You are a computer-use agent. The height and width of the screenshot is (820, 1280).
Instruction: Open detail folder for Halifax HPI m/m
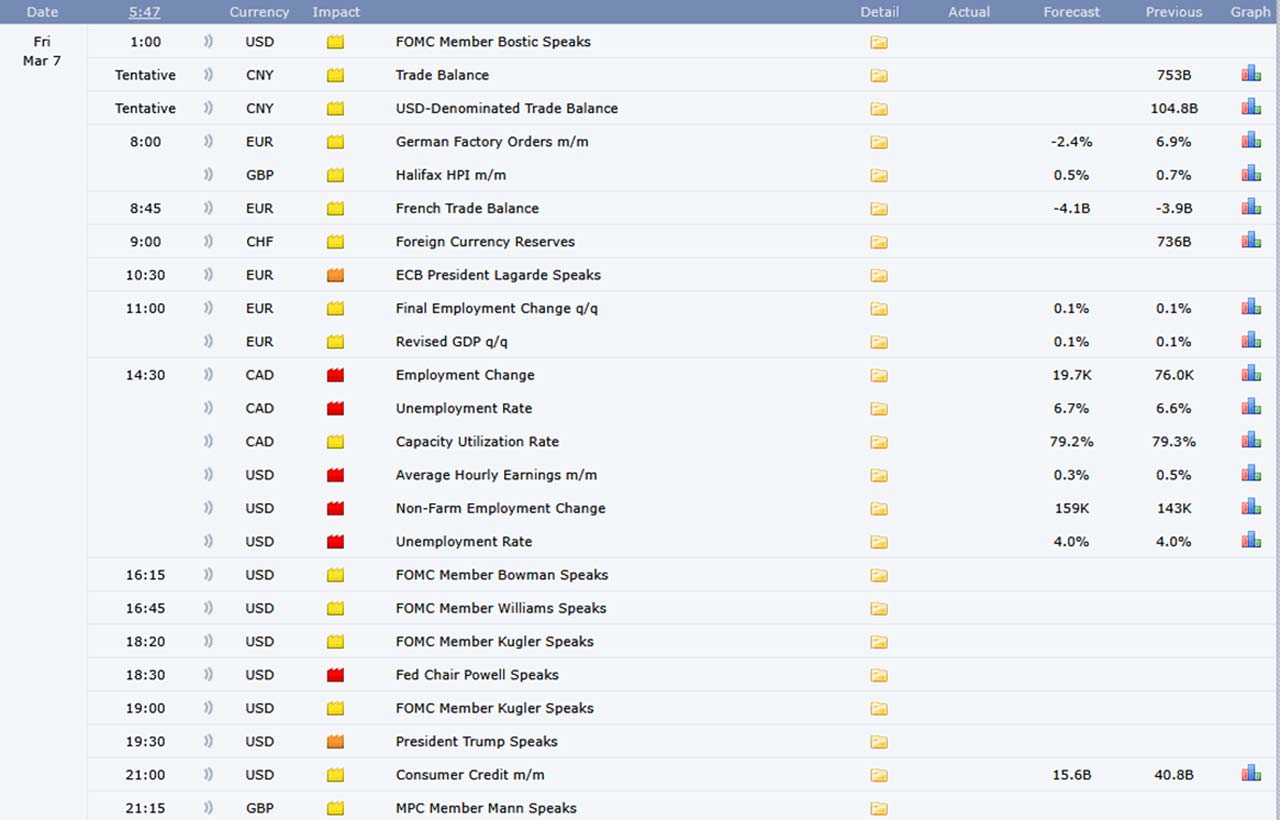[879, 175]
